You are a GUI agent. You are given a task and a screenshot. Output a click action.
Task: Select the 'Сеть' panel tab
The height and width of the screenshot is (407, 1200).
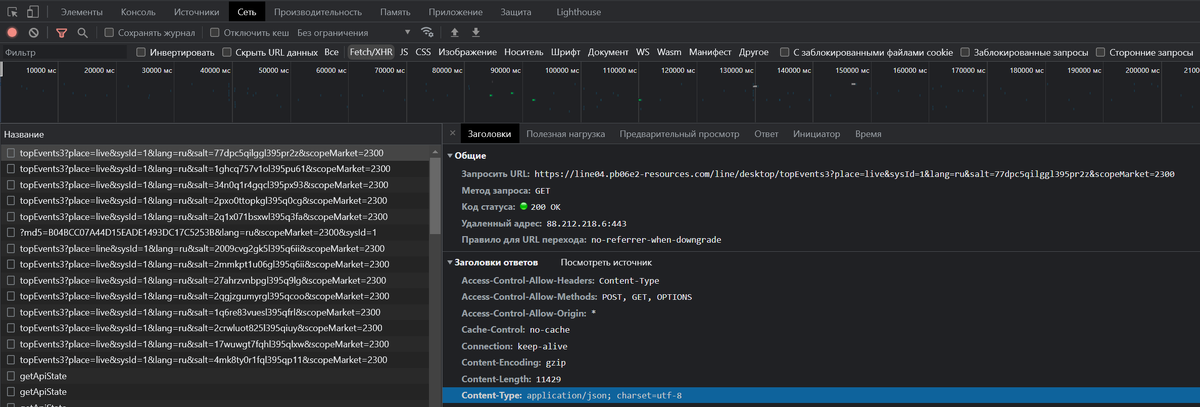(x=247, y=12)
